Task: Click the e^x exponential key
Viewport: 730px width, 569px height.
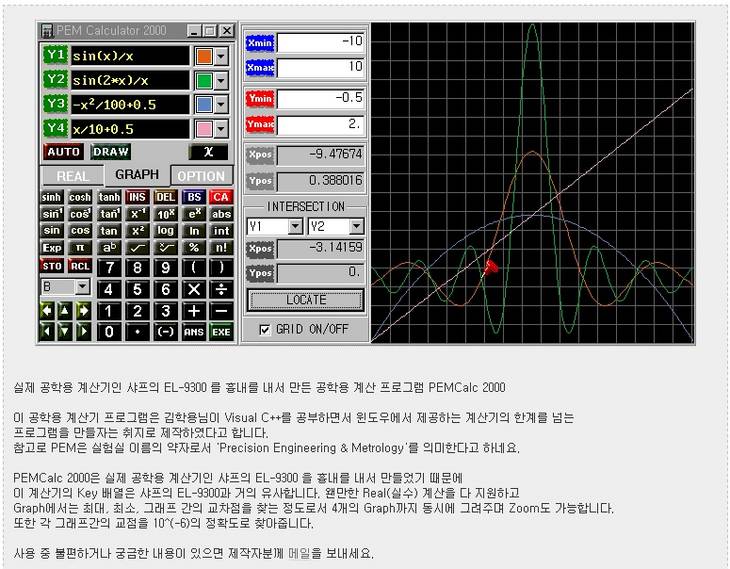Action: (194, 214)
